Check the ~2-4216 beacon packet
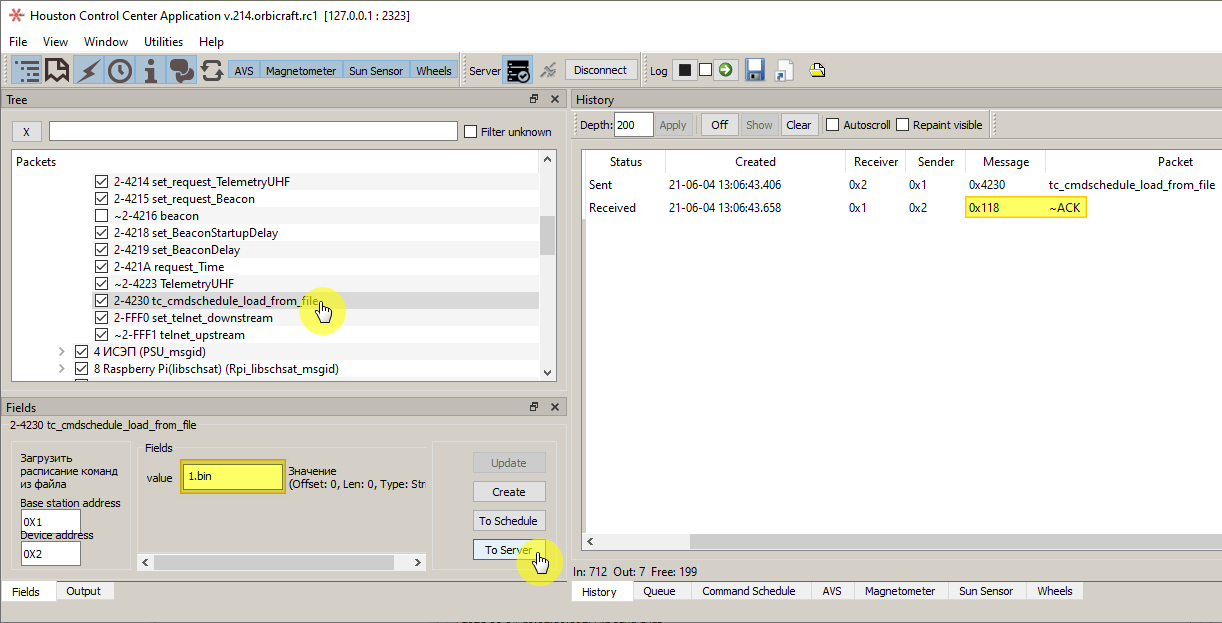This screenshot has height=623, width=1222. point(101,215)
